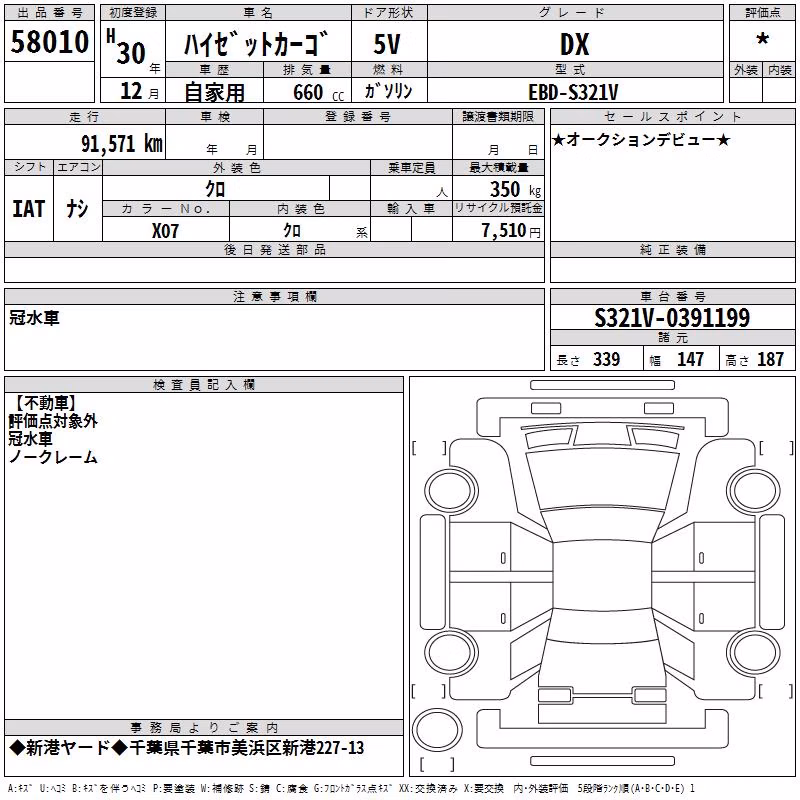Click width value 147

click(690, 359)
